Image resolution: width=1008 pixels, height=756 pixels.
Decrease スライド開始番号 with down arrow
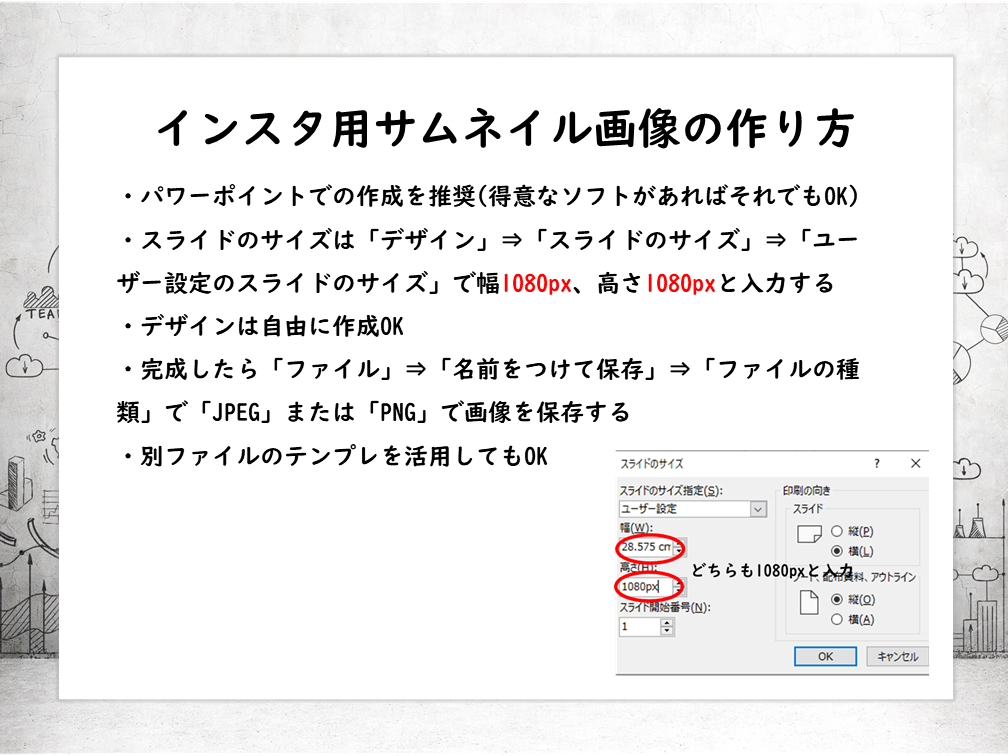pos(667,632)
